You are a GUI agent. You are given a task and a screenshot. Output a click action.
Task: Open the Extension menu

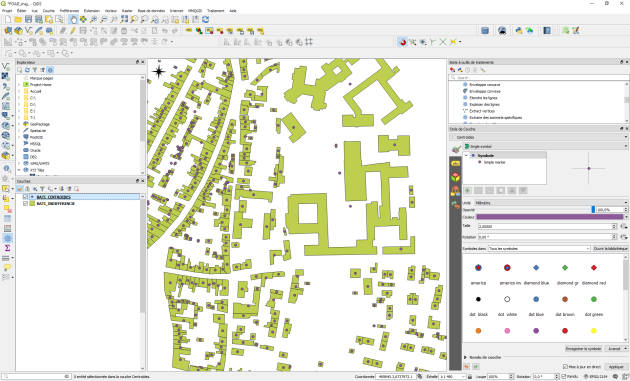92,10
